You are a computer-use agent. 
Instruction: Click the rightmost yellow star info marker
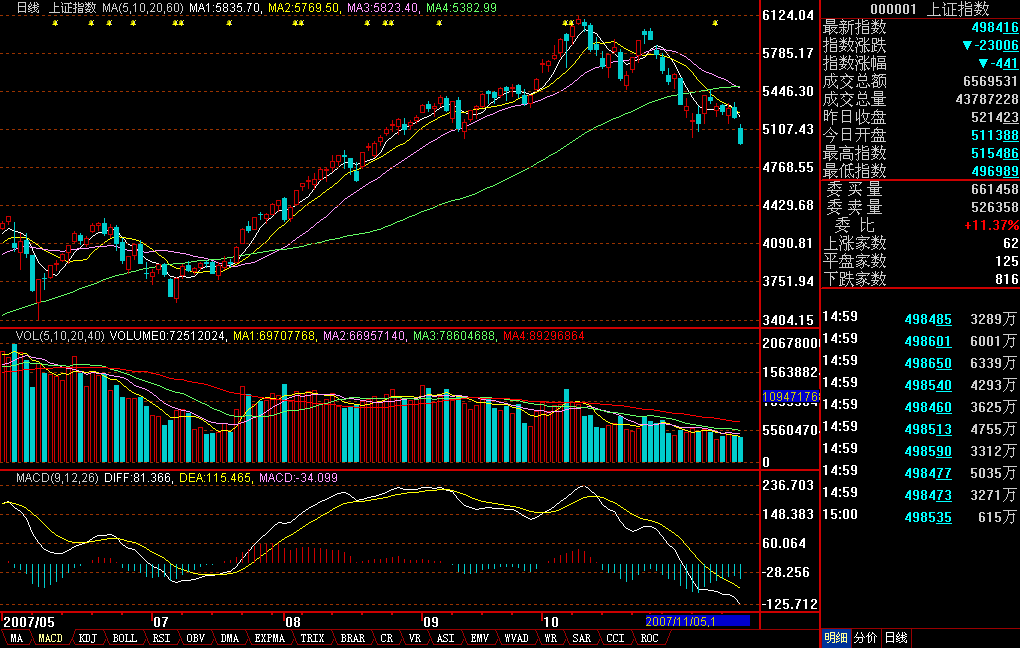coord(715,22)
